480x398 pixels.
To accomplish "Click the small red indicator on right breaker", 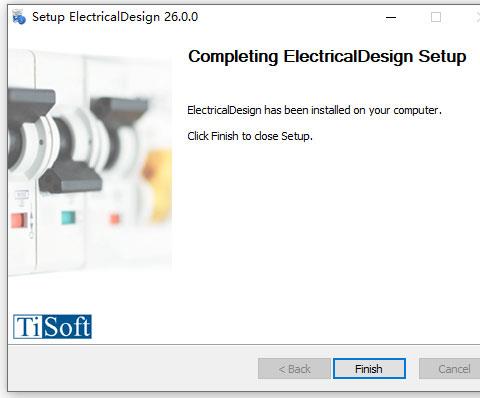I will click(115, 219).
